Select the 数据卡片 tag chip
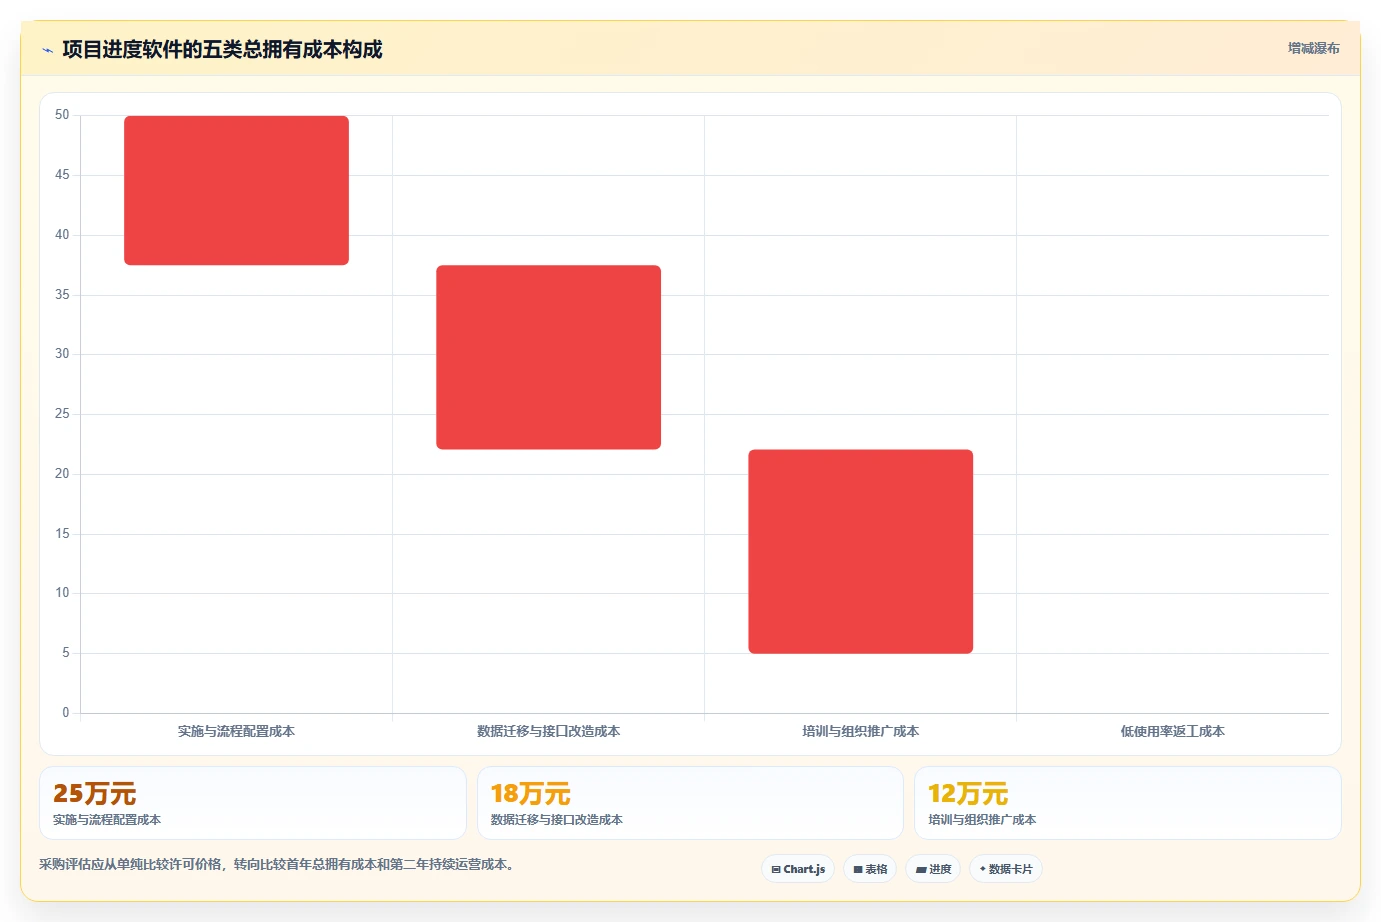The image size is (1381, 922). pos(1006,869)
